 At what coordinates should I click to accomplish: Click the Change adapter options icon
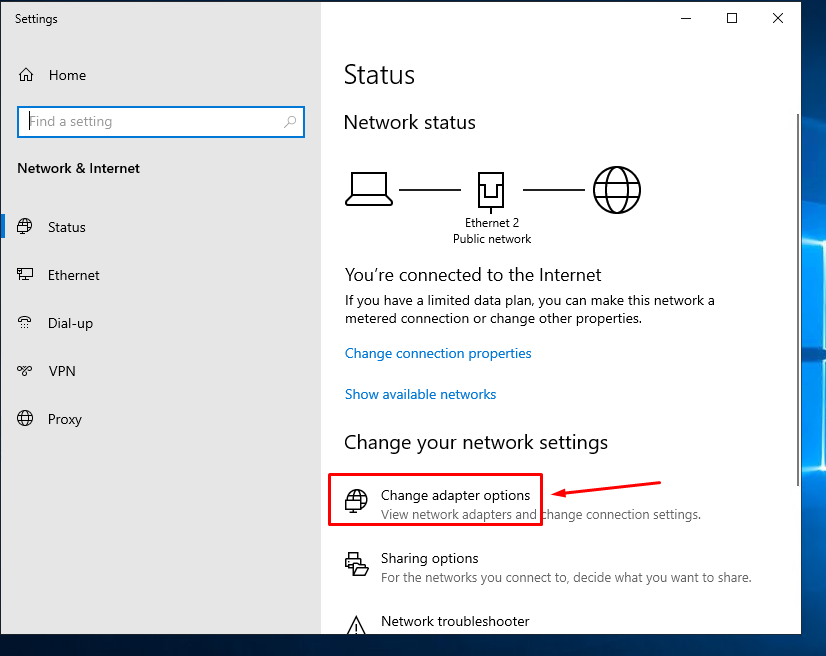click(x=356, y=501)
